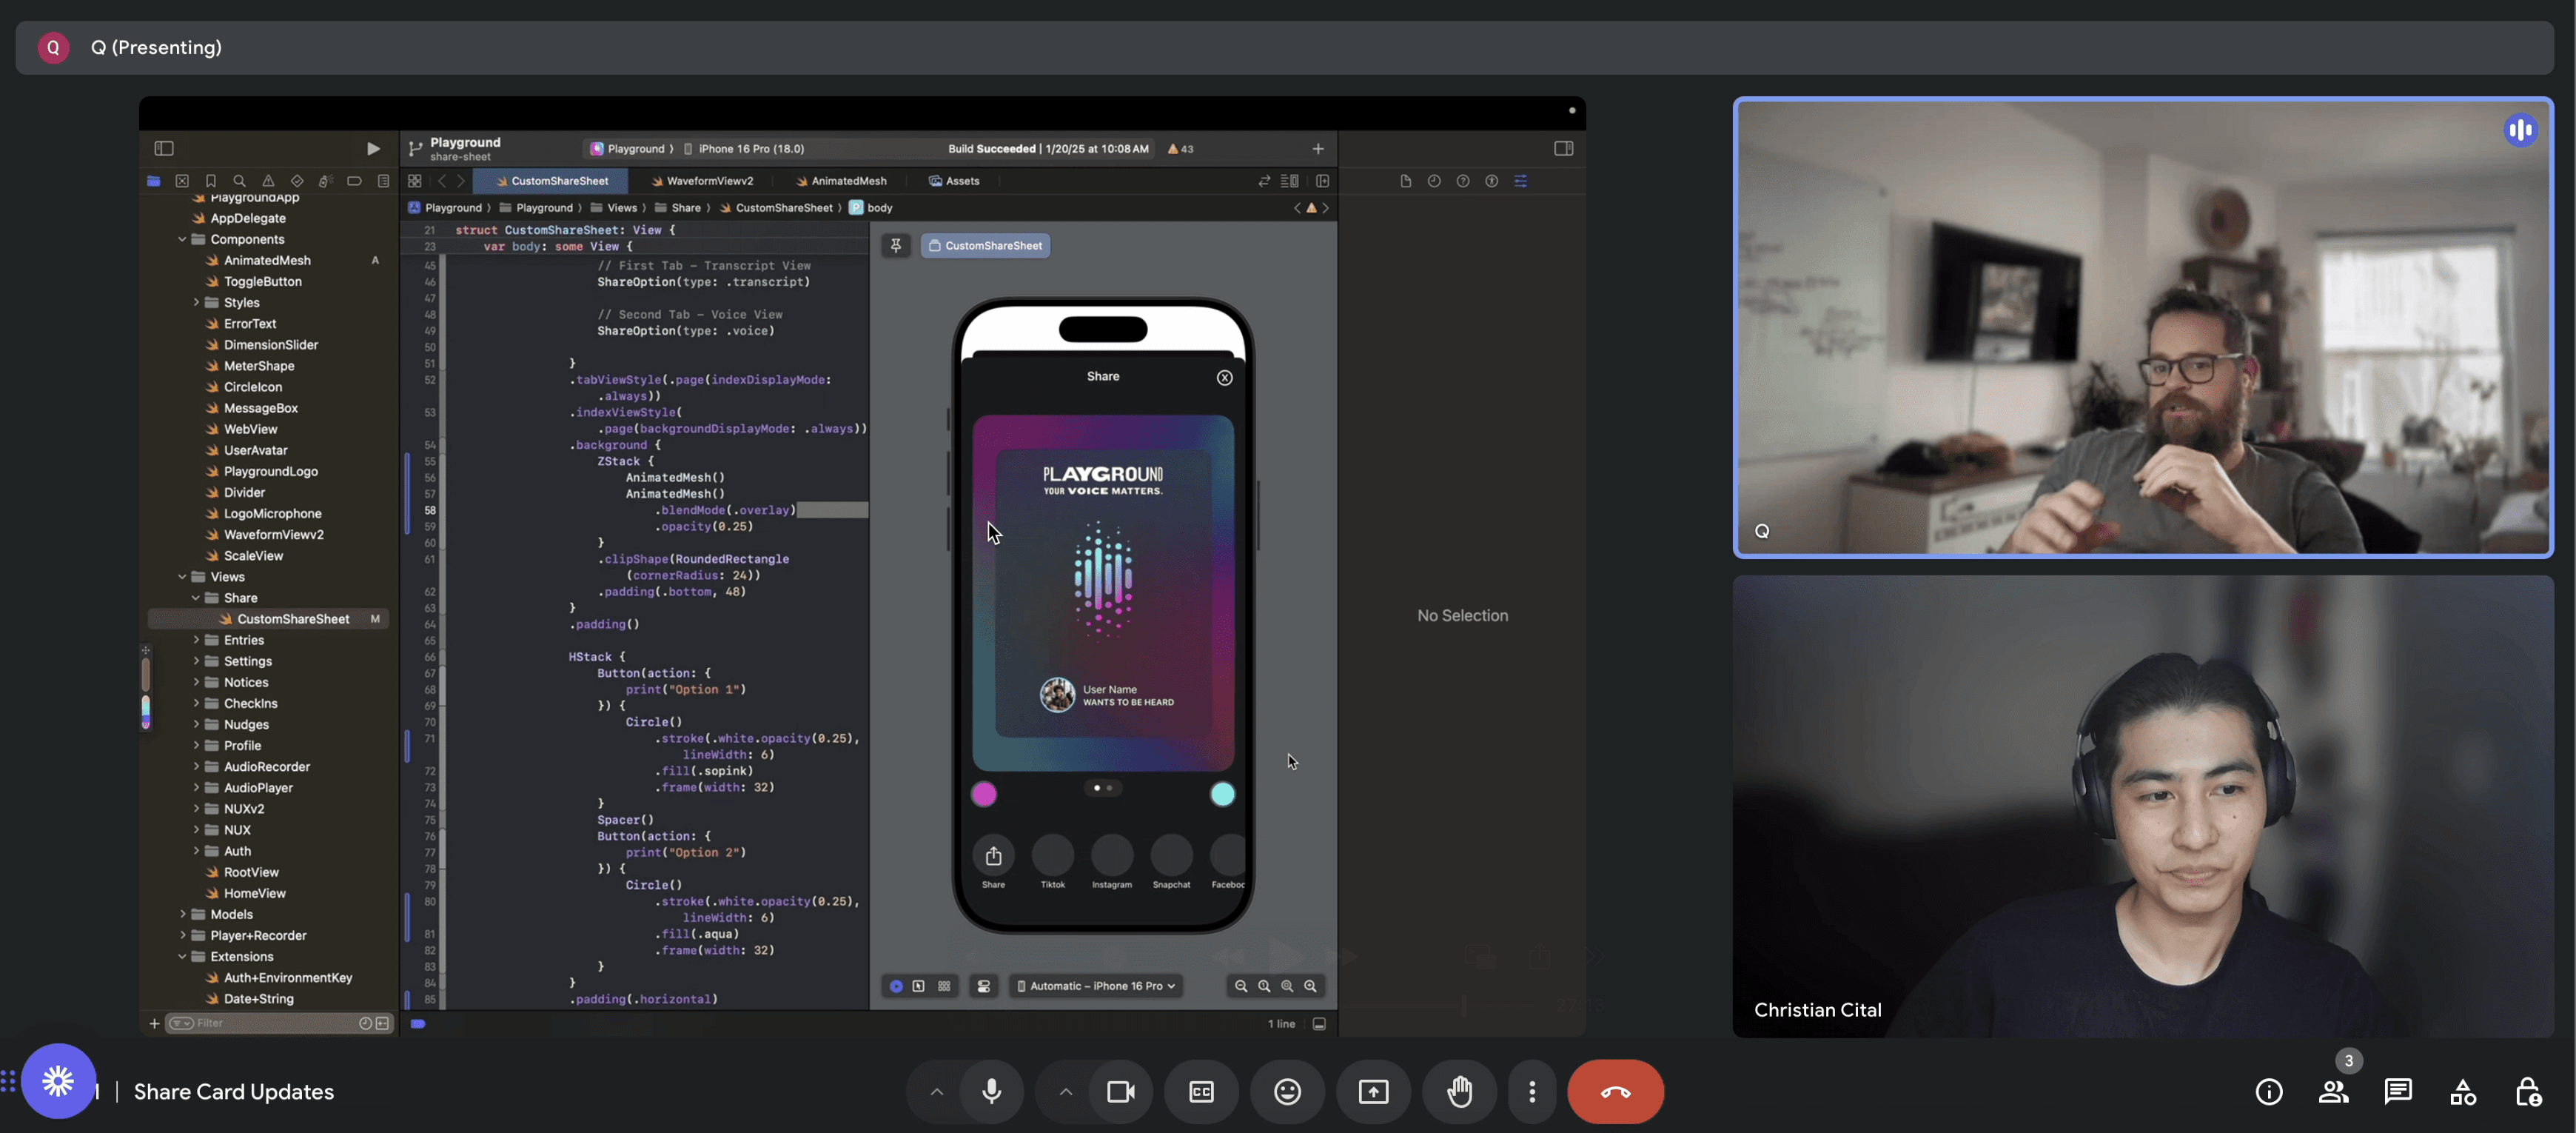Mute the microphone in the call
Image resolution: width=2576 pixels, height=1133 pixels.
992,1091
